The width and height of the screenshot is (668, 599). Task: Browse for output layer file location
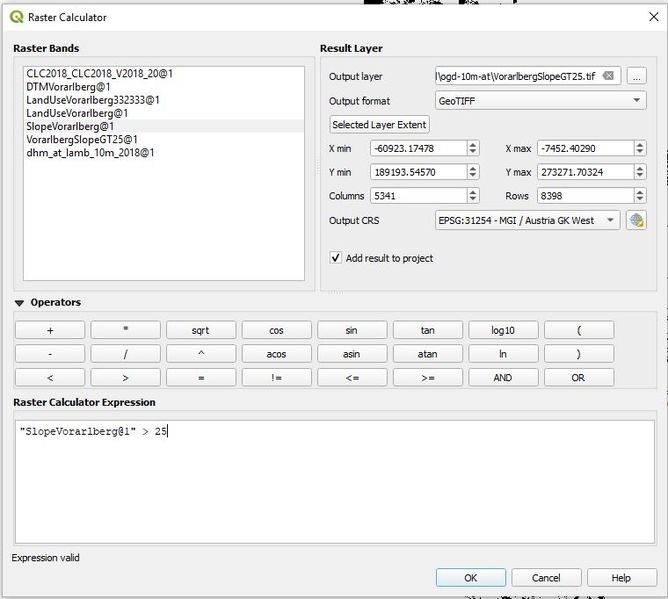tap(636, 76)
